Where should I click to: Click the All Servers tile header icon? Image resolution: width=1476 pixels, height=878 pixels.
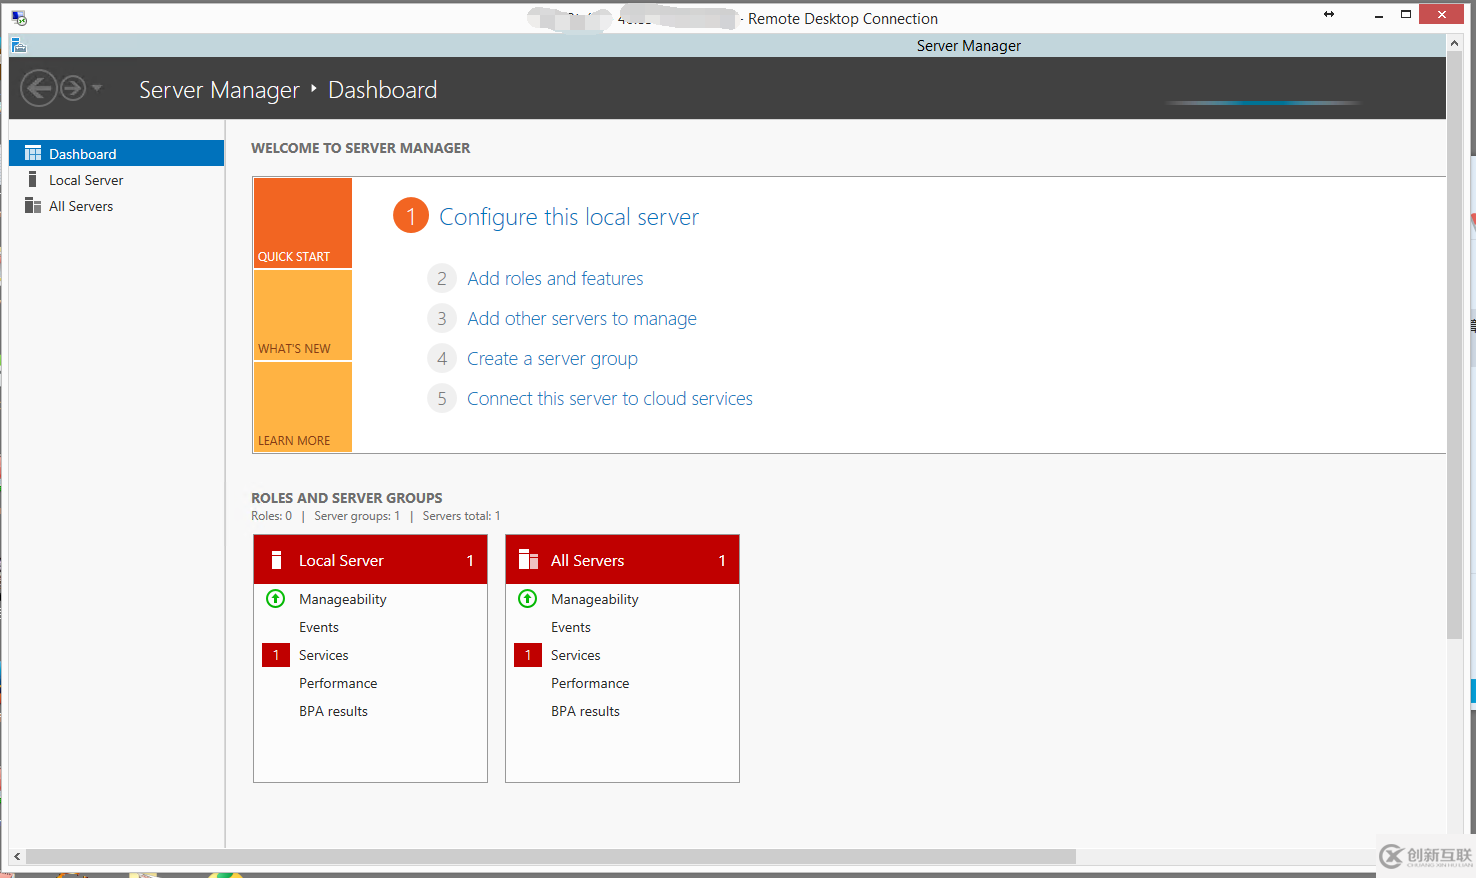pyautogui.click(x=528, y=560)
